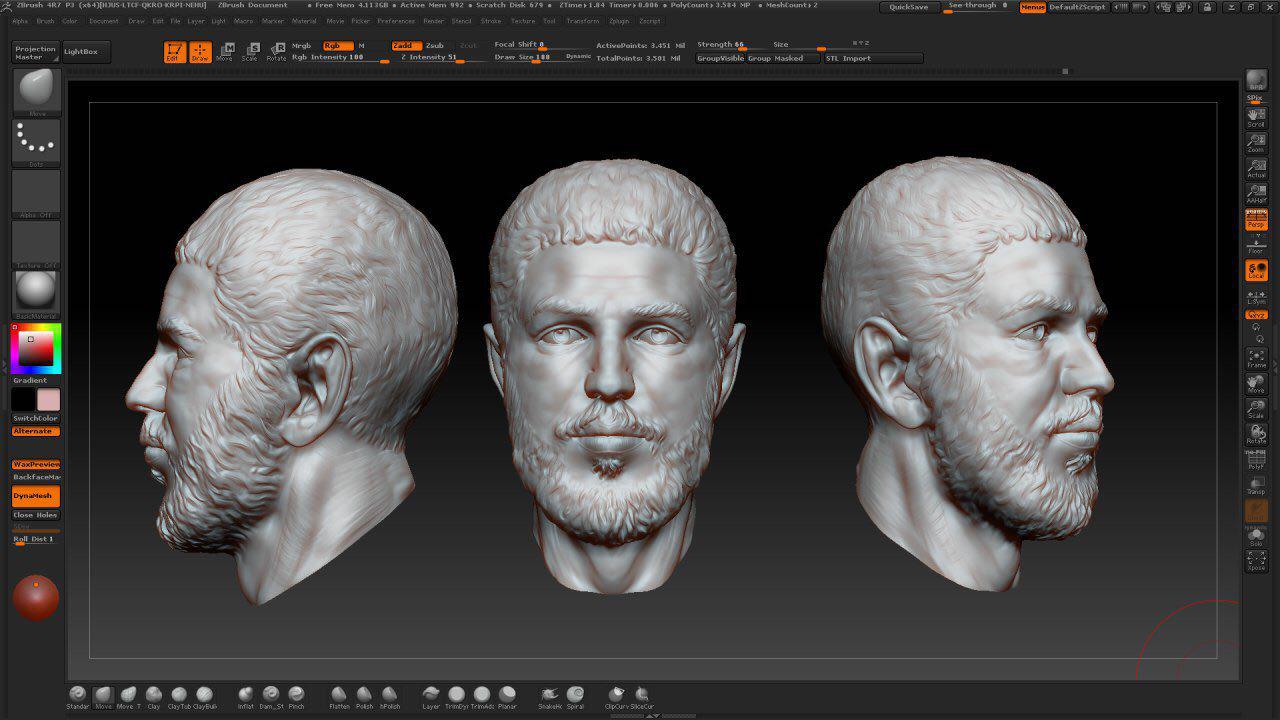The width and height of the screenshot is (1280, 720).
Task: Open the Document menu
Action: [x=103, y=21]
